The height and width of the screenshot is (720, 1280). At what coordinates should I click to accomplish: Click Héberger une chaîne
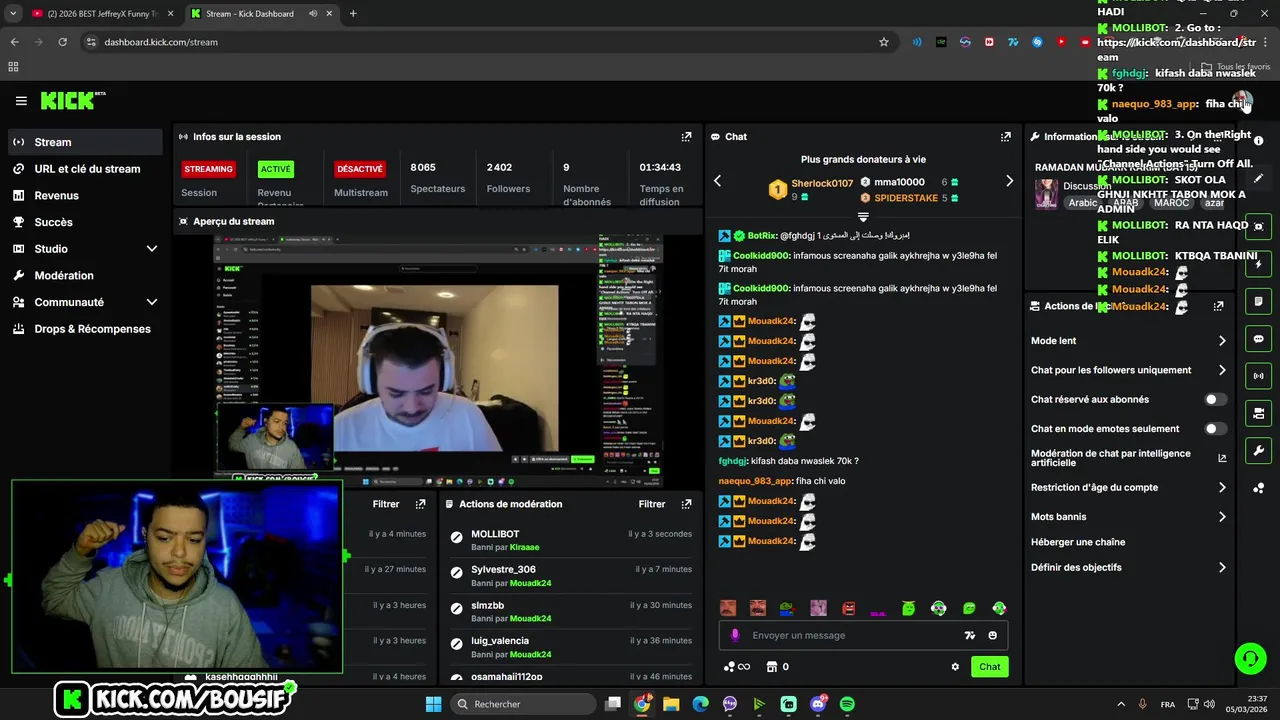[x=1078, y=542]
